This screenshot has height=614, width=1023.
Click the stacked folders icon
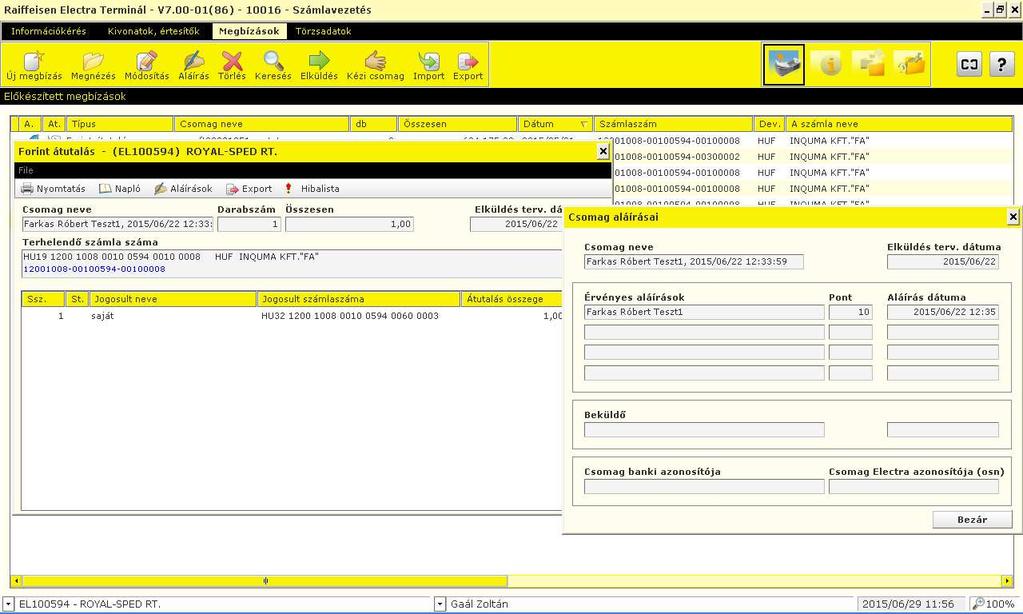[x=870, y=64]
